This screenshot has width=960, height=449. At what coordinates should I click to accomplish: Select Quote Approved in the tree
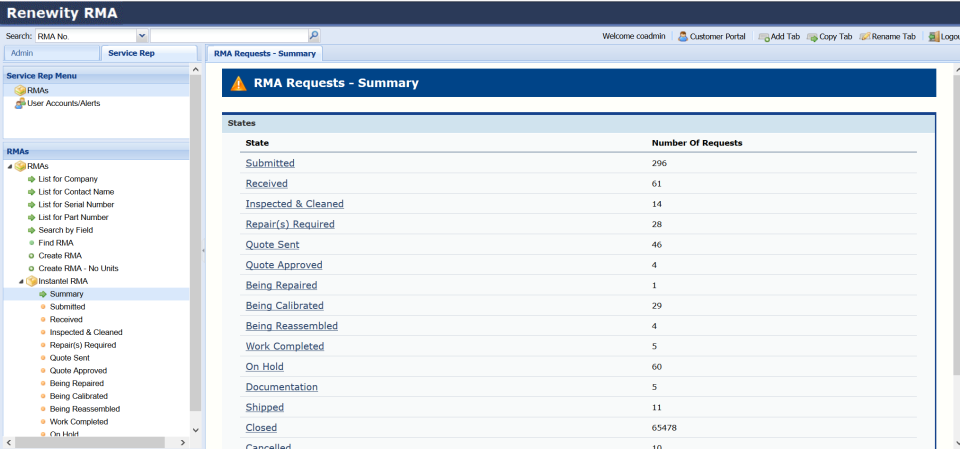pyautogui.click(x=78, y=371)
